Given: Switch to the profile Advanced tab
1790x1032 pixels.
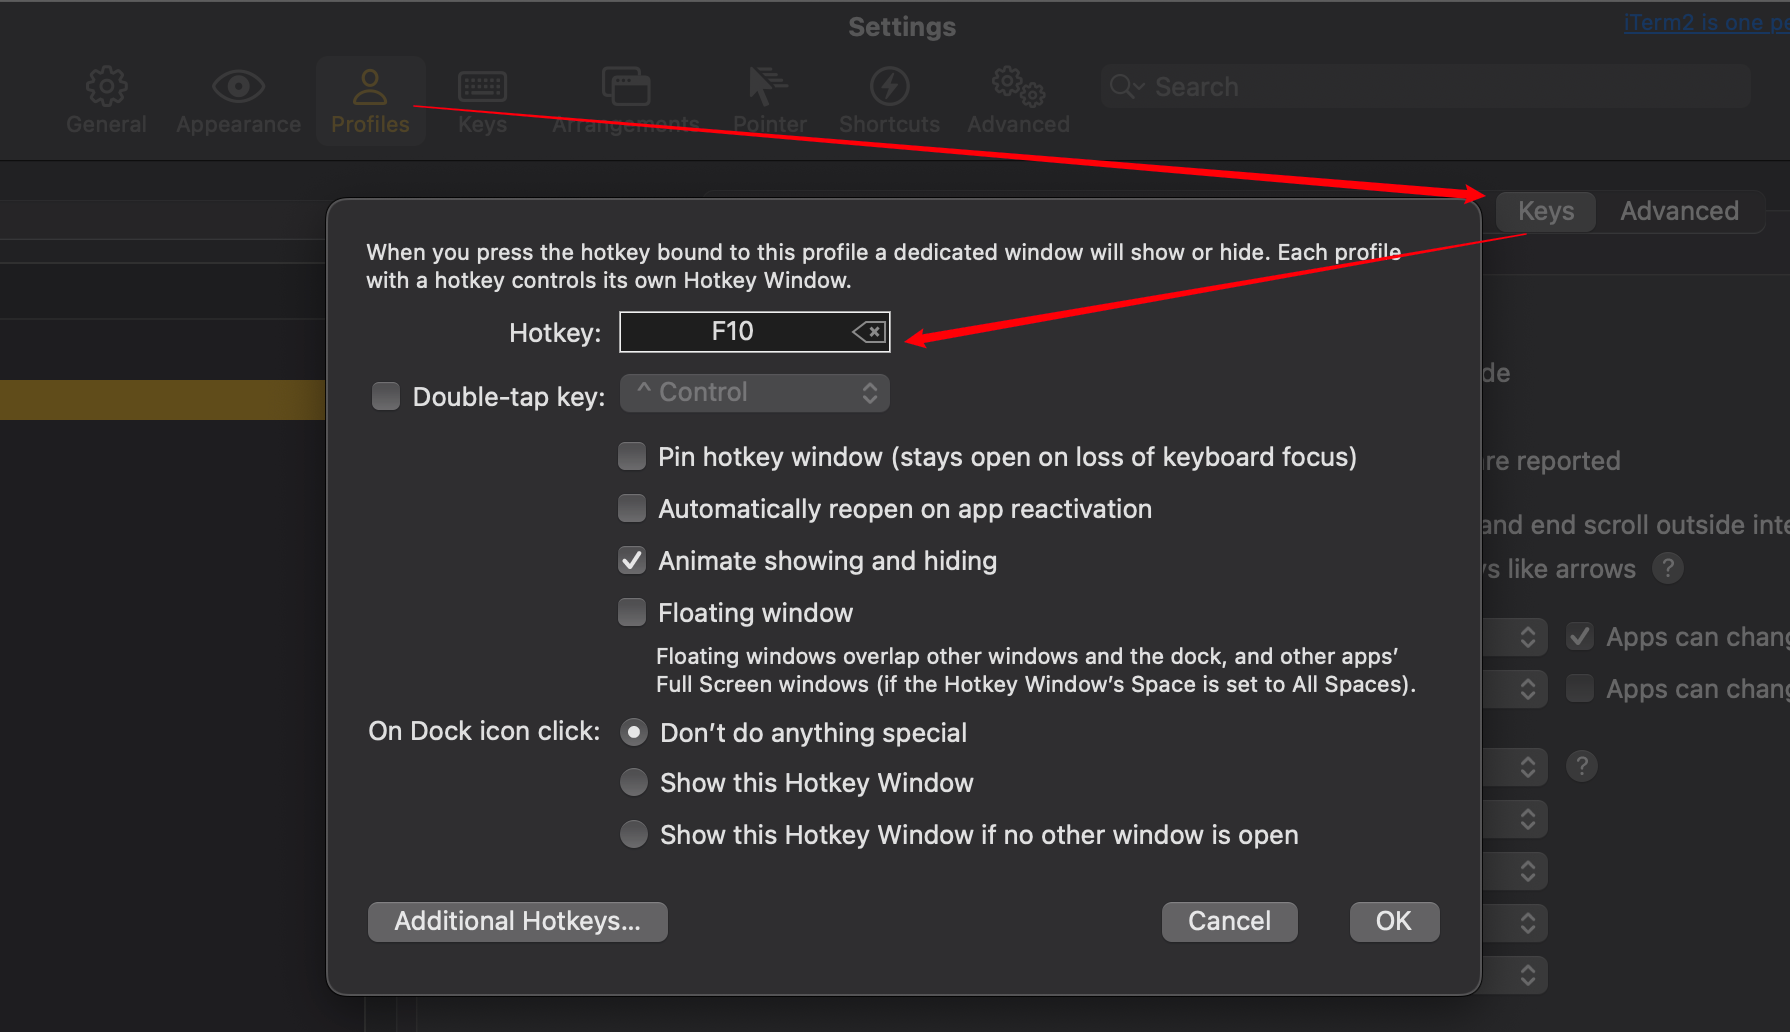Looking at the screenshot, I should point(1679,211).
